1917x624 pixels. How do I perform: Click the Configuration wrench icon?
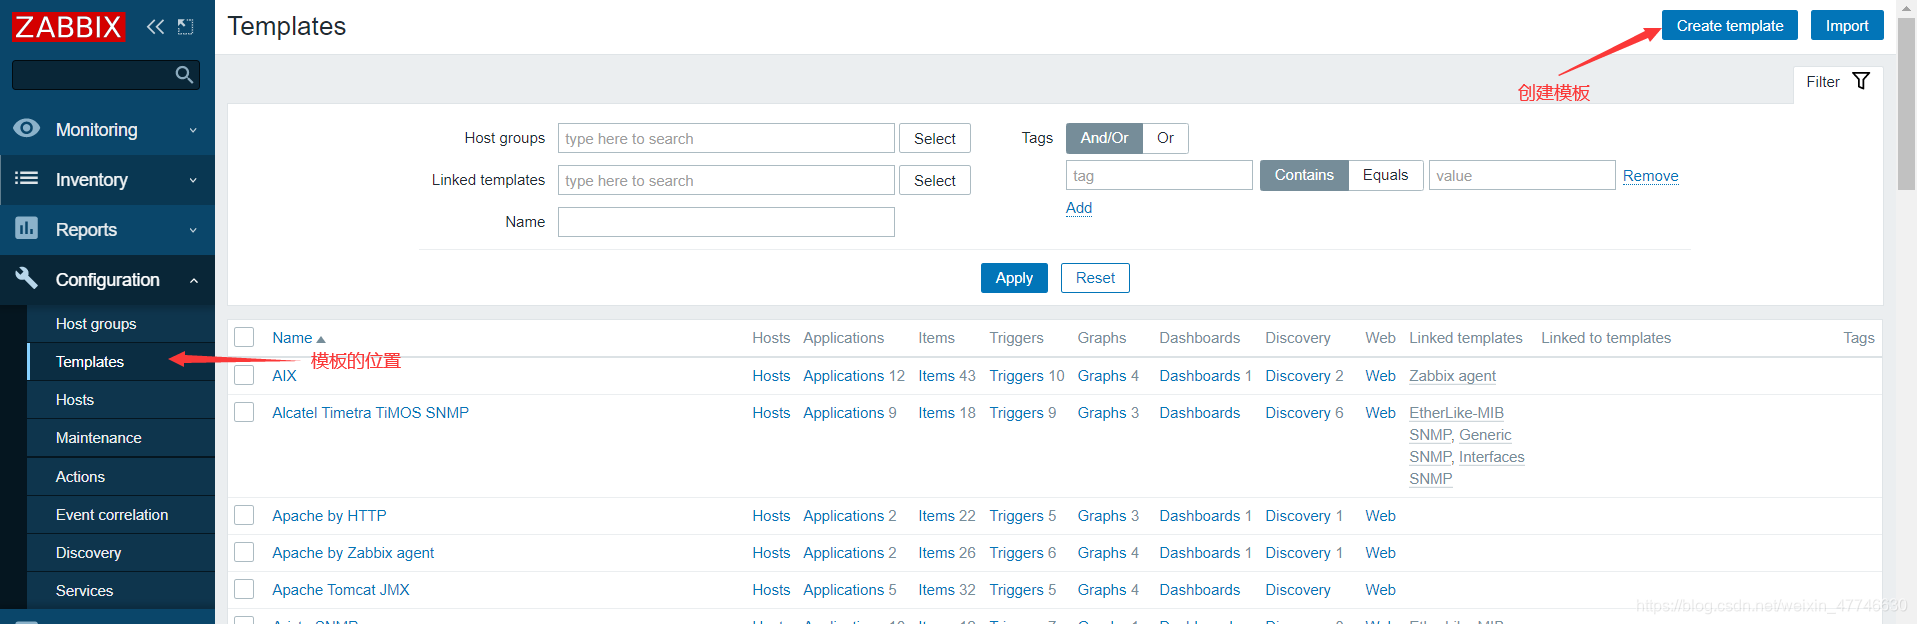tap(27, 278)
